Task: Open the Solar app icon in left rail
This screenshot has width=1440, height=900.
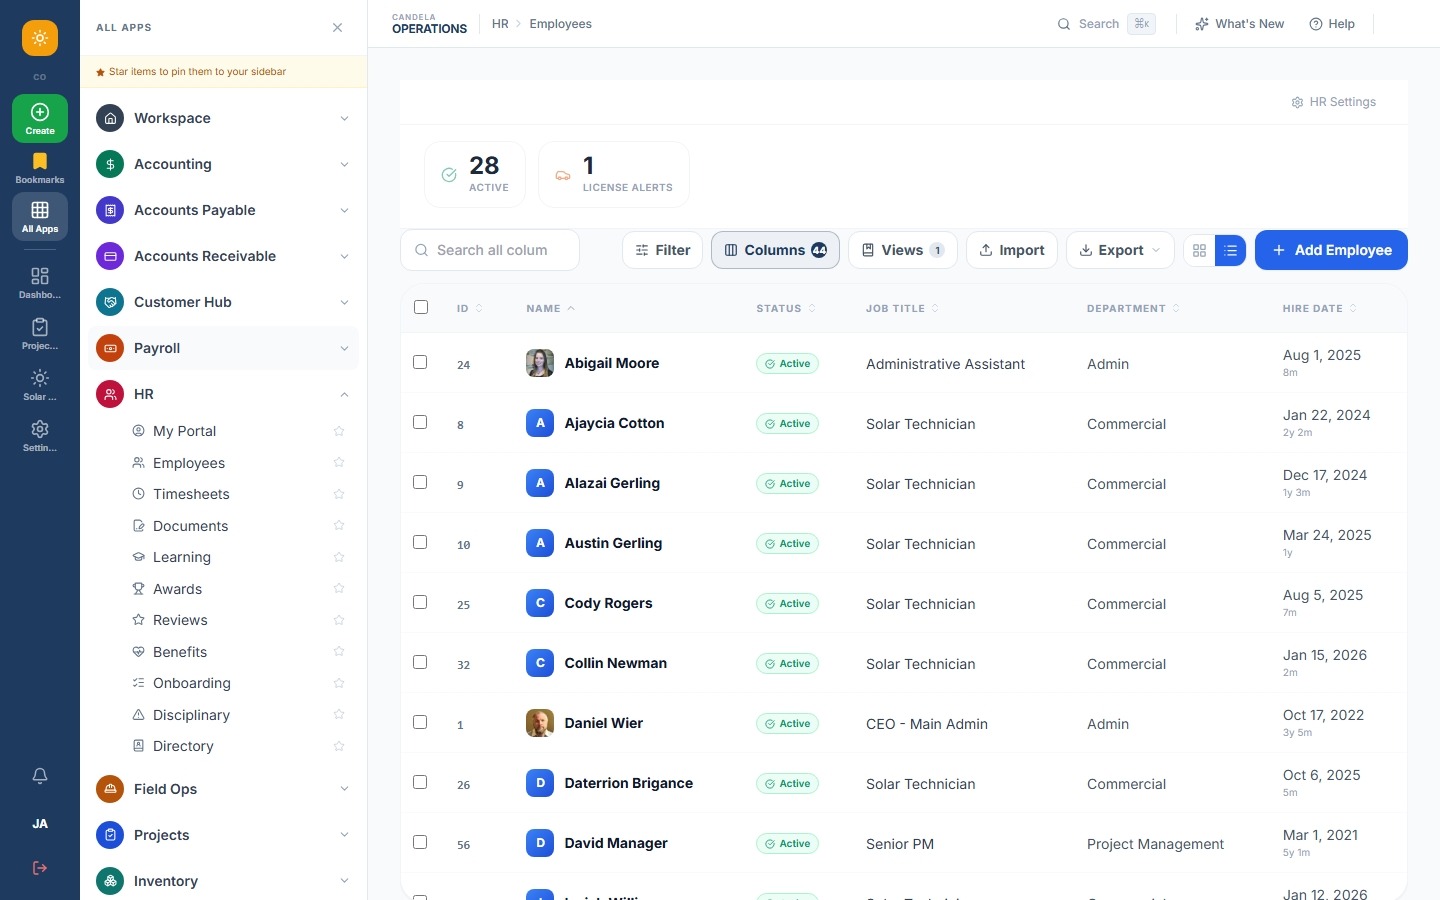Action: click(40, 385)
